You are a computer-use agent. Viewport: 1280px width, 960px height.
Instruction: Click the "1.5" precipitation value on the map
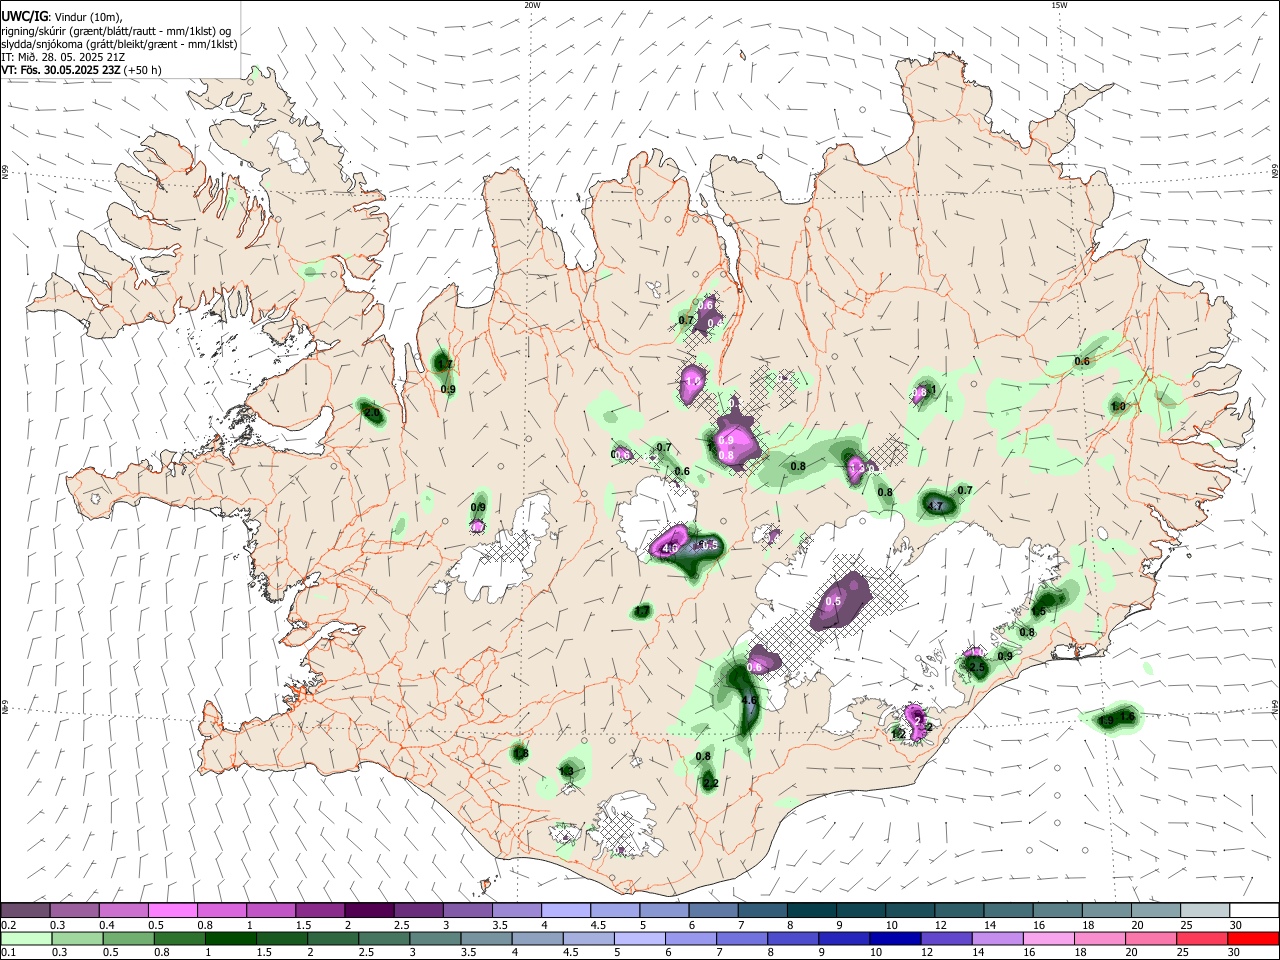(1038, 611)
